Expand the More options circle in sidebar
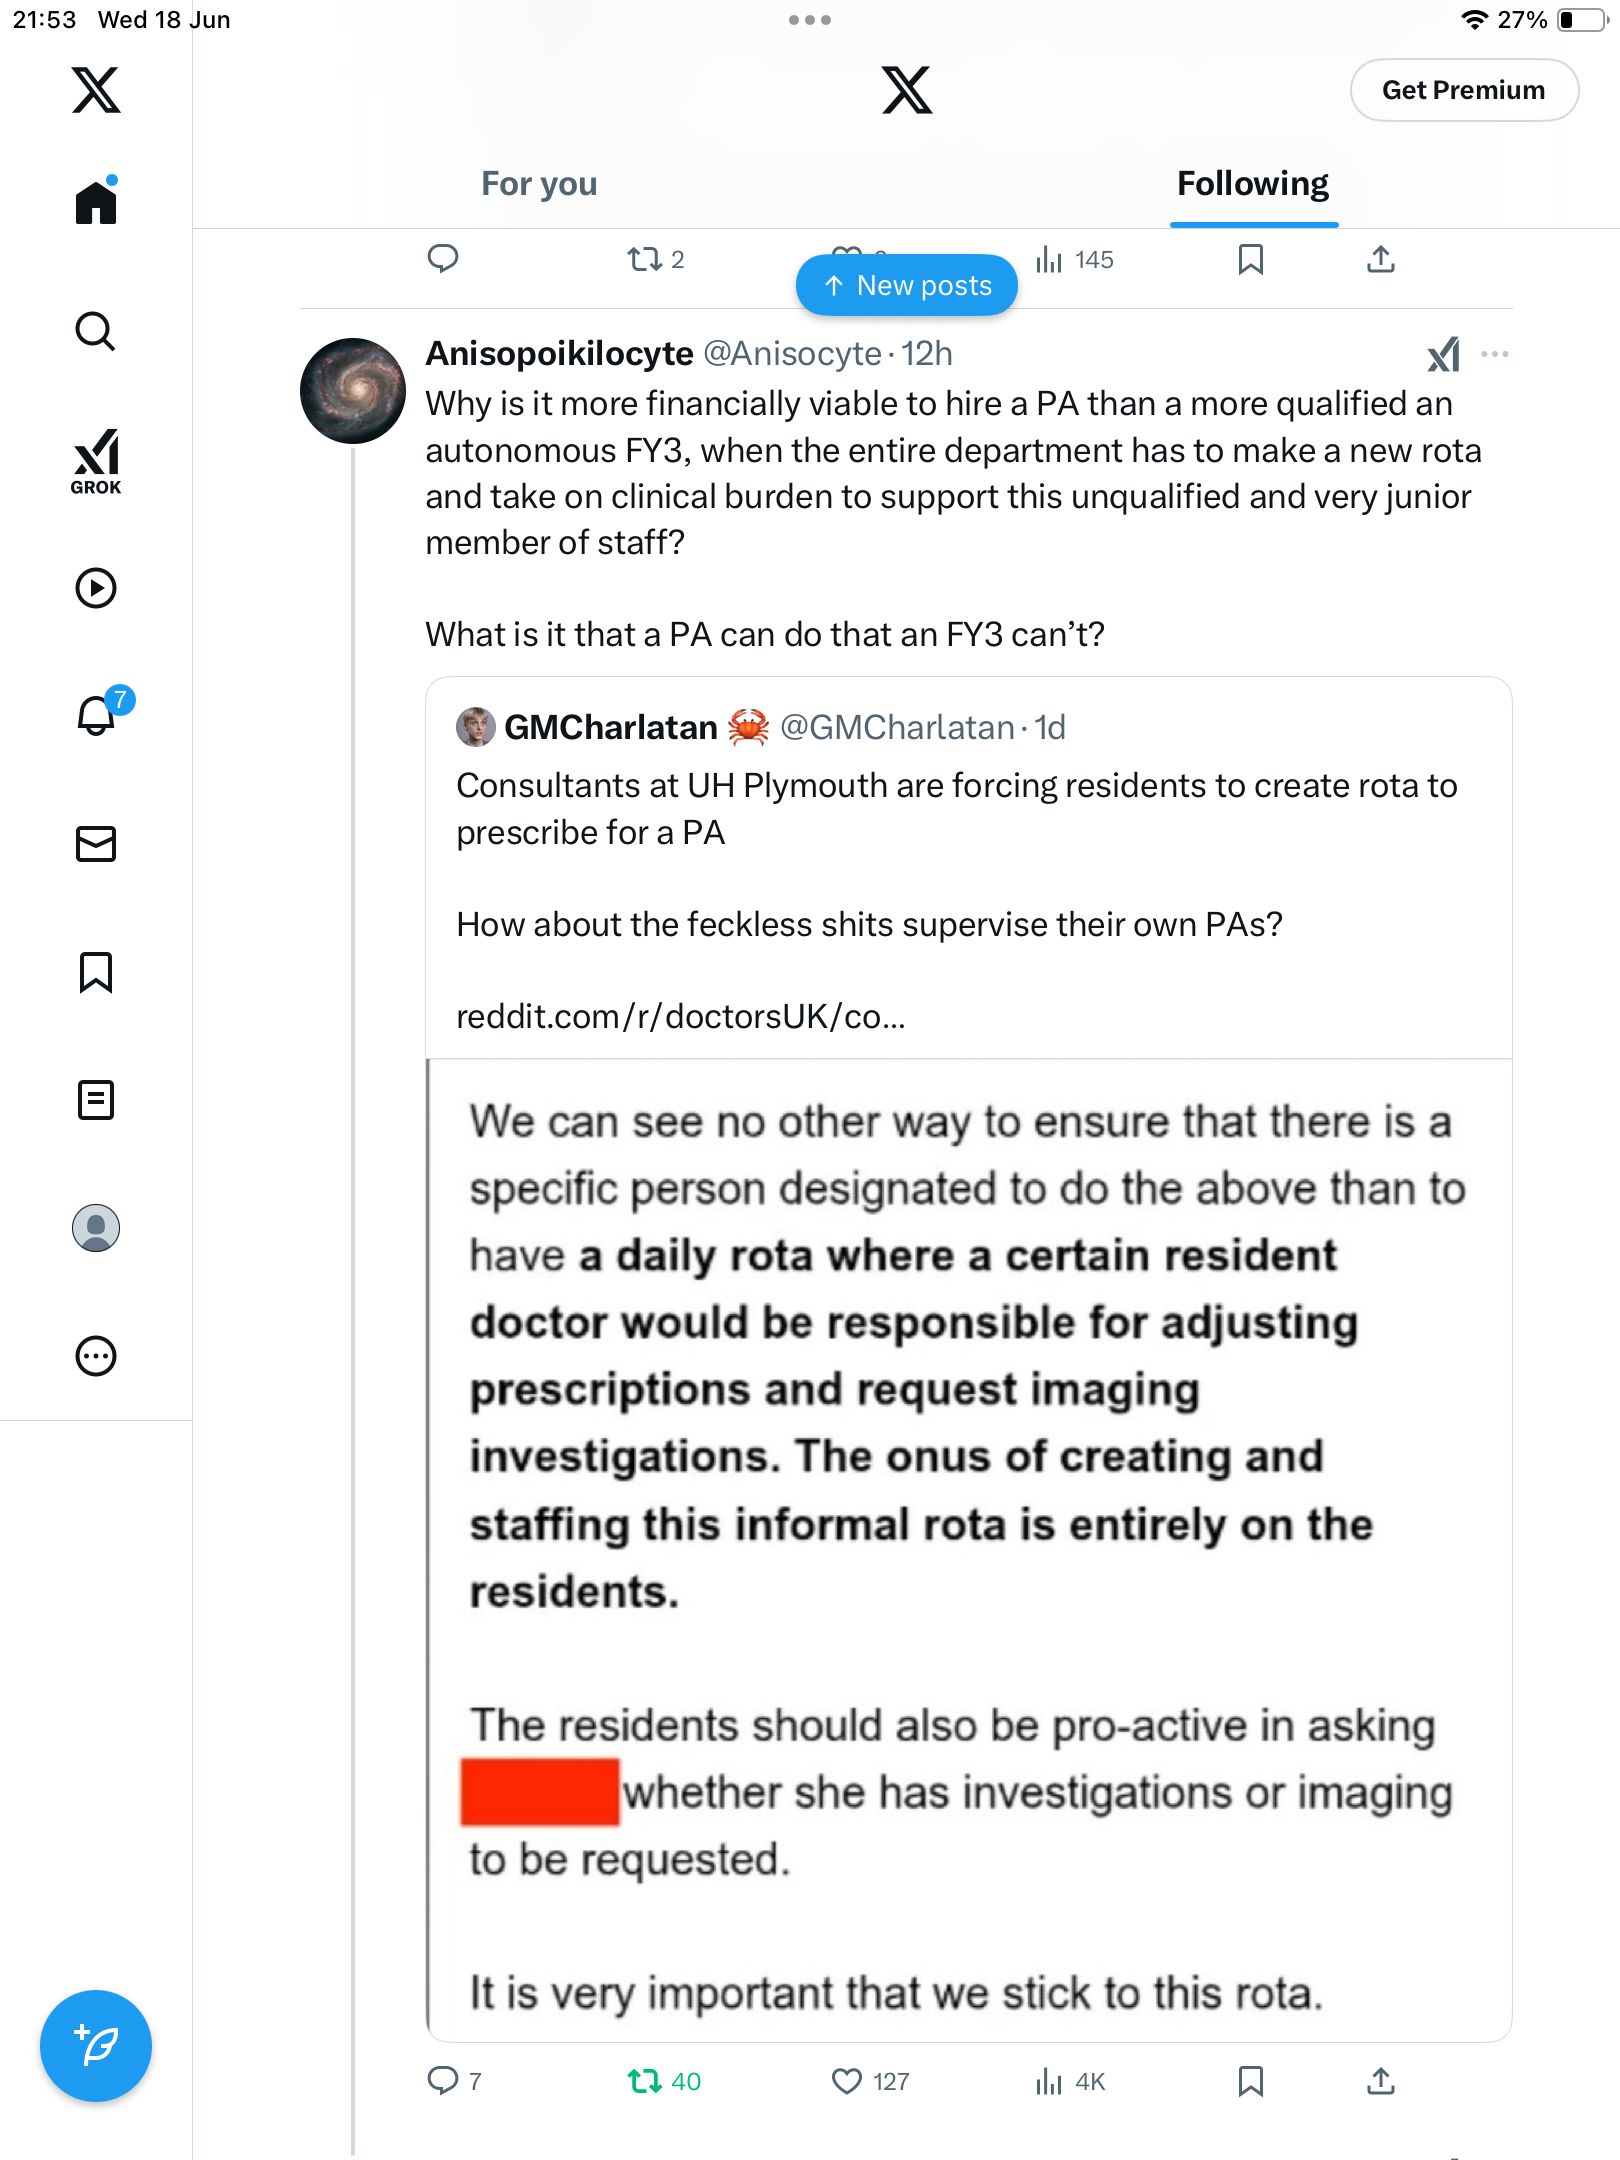This screenshot has width=1620, height=2160. [x=96, y=1356]
